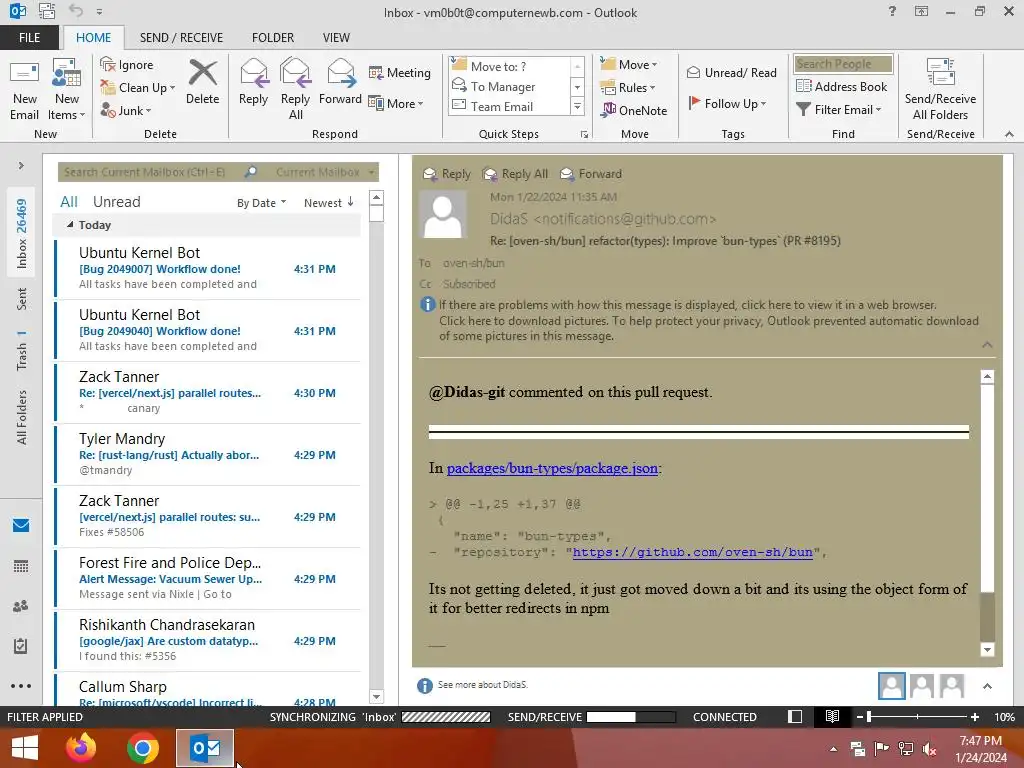Click Reply in the reading pane

tap(447, 174)
